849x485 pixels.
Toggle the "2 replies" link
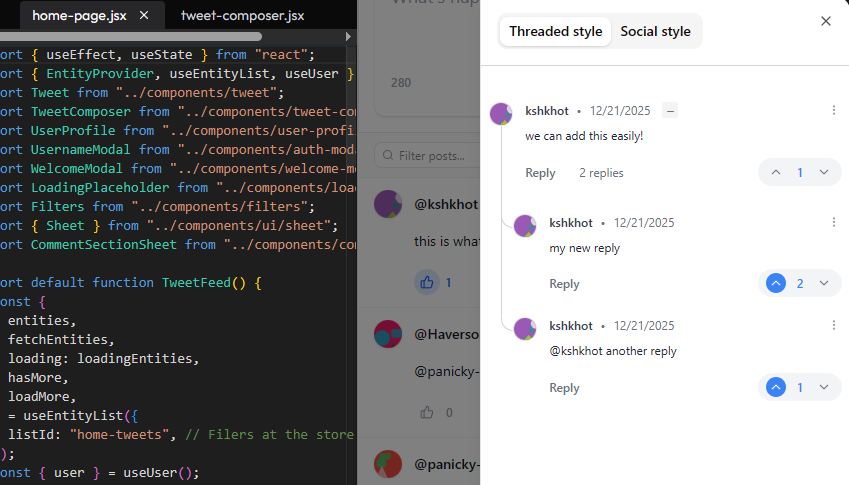click(601, 173)
